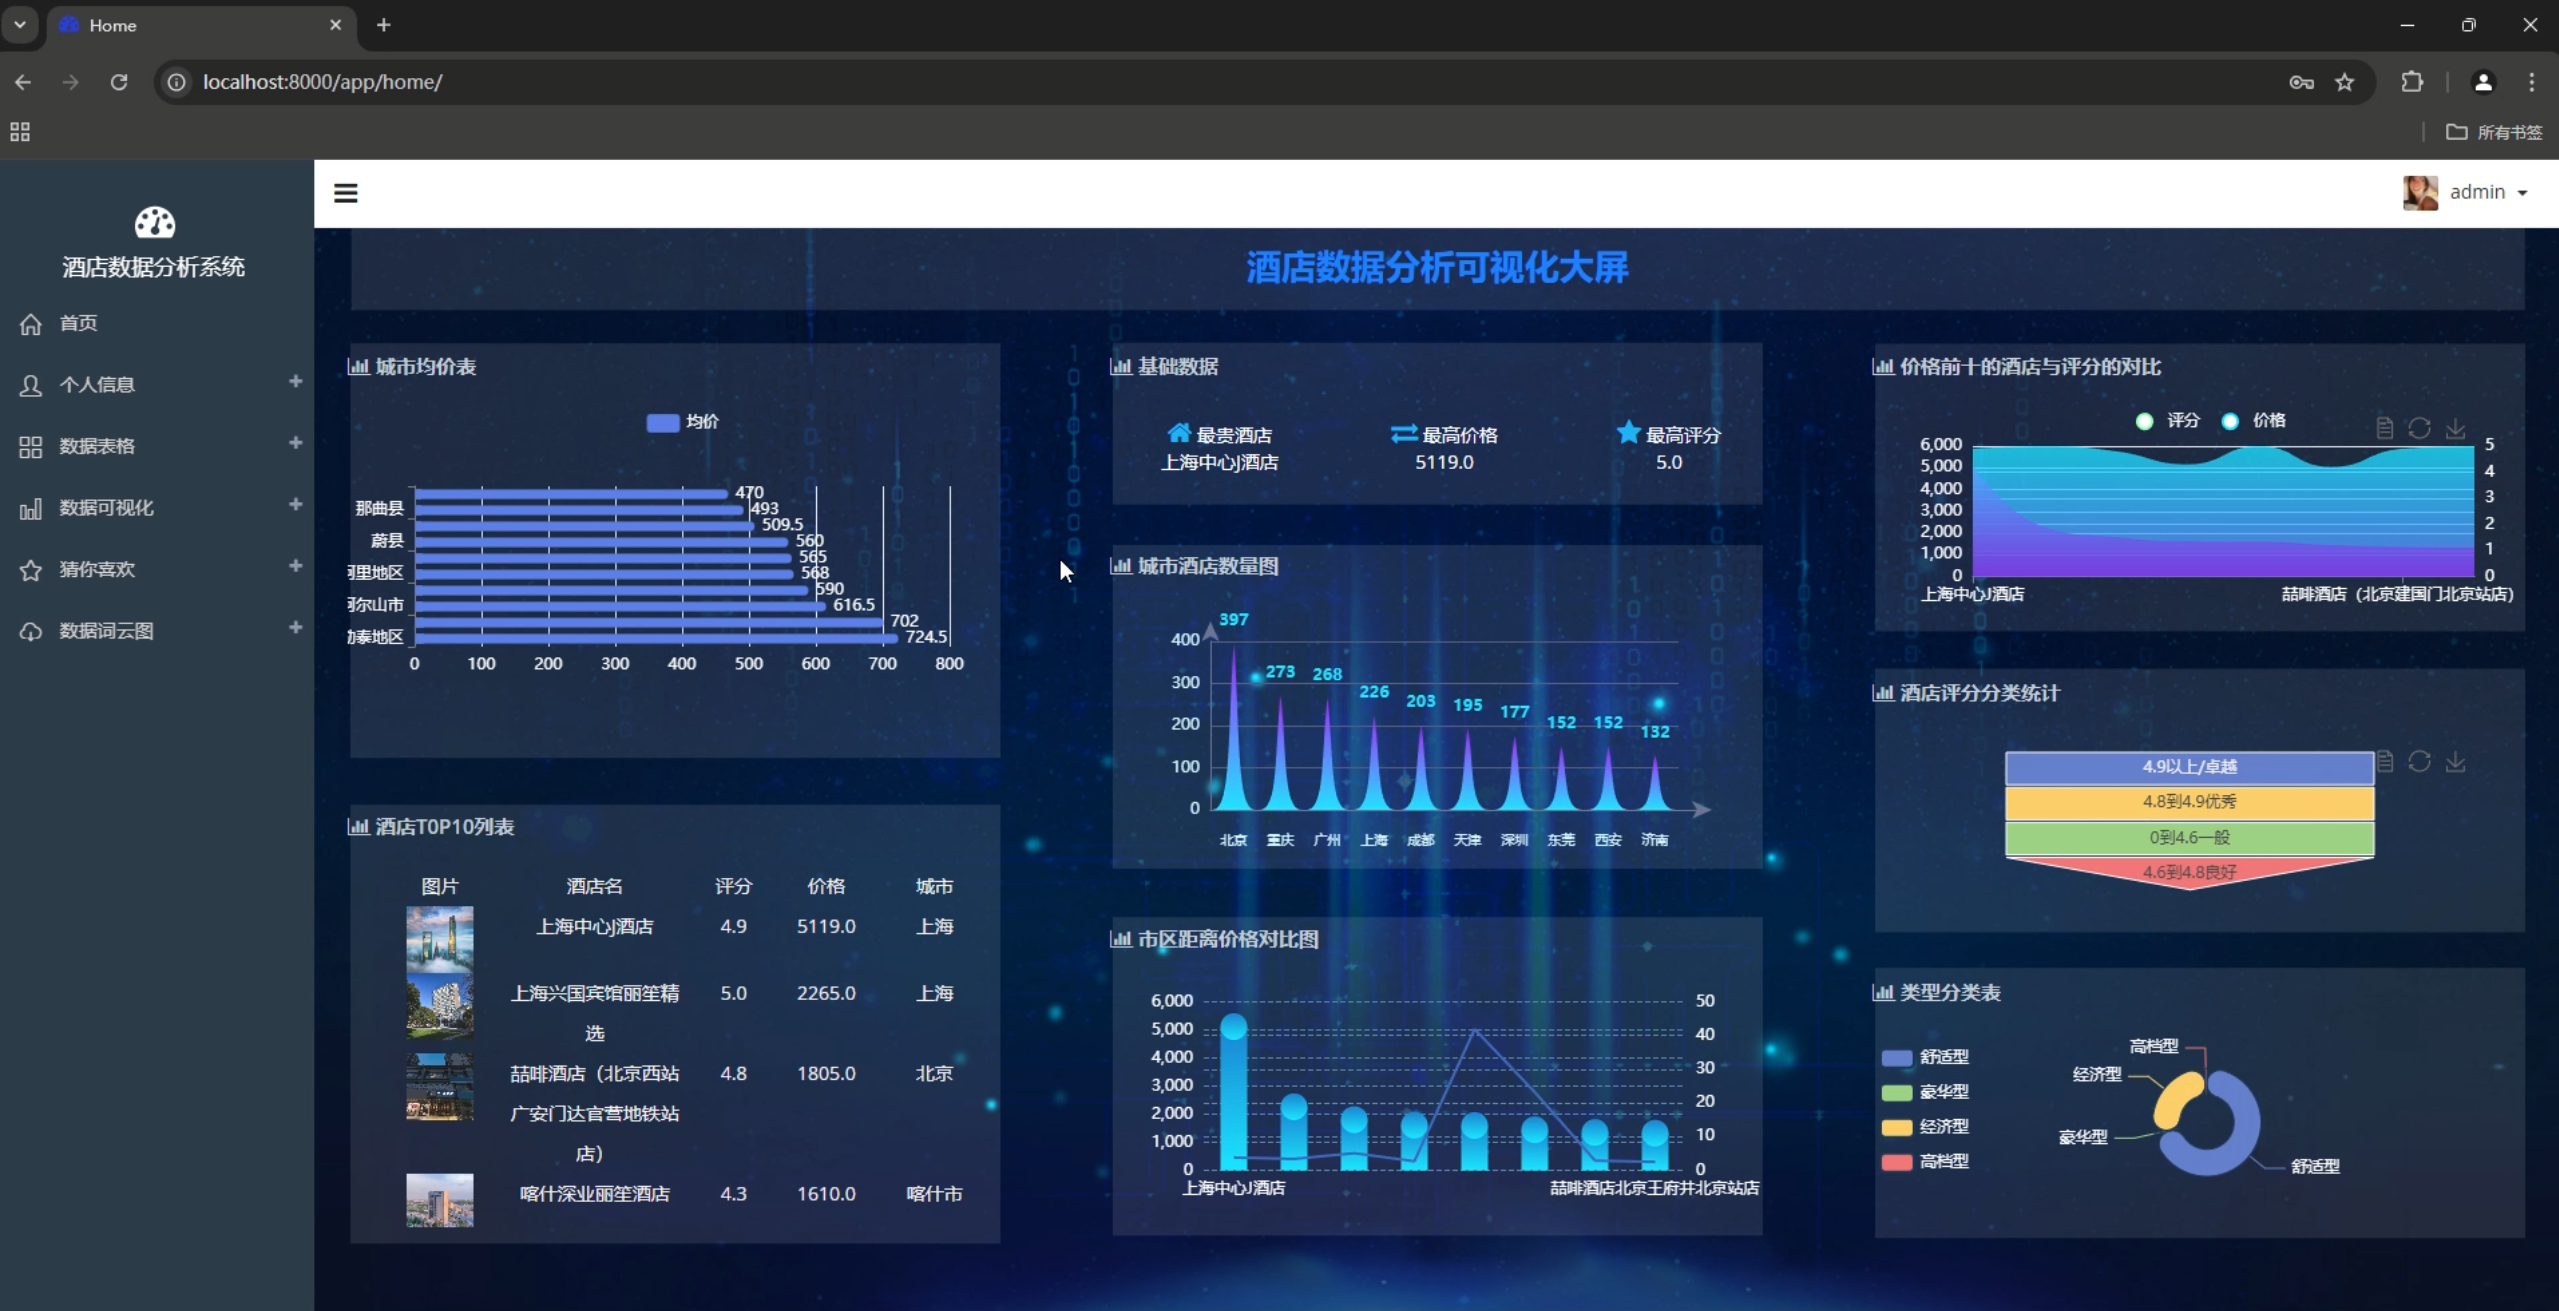
Task: Open the apps grid in bookmarks bar
Action: (20, 132)
